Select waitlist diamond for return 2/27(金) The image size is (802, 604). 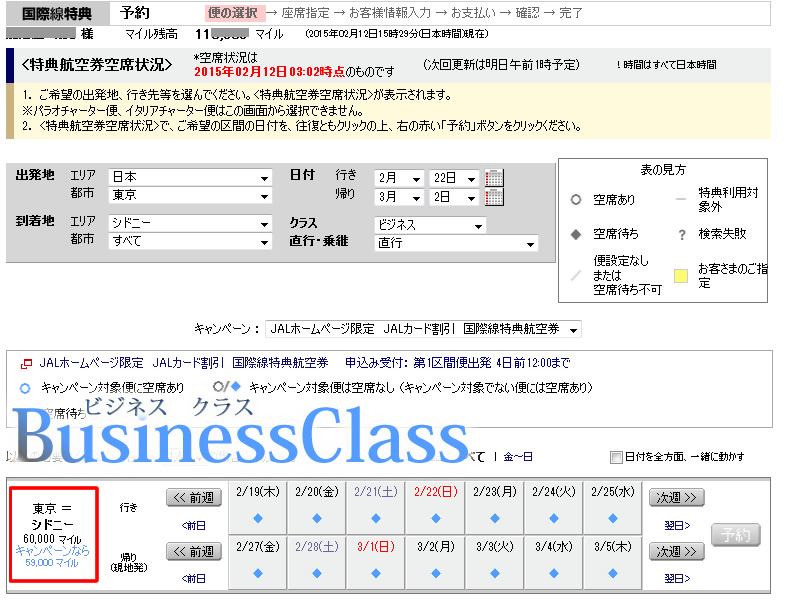coord(258,573)
